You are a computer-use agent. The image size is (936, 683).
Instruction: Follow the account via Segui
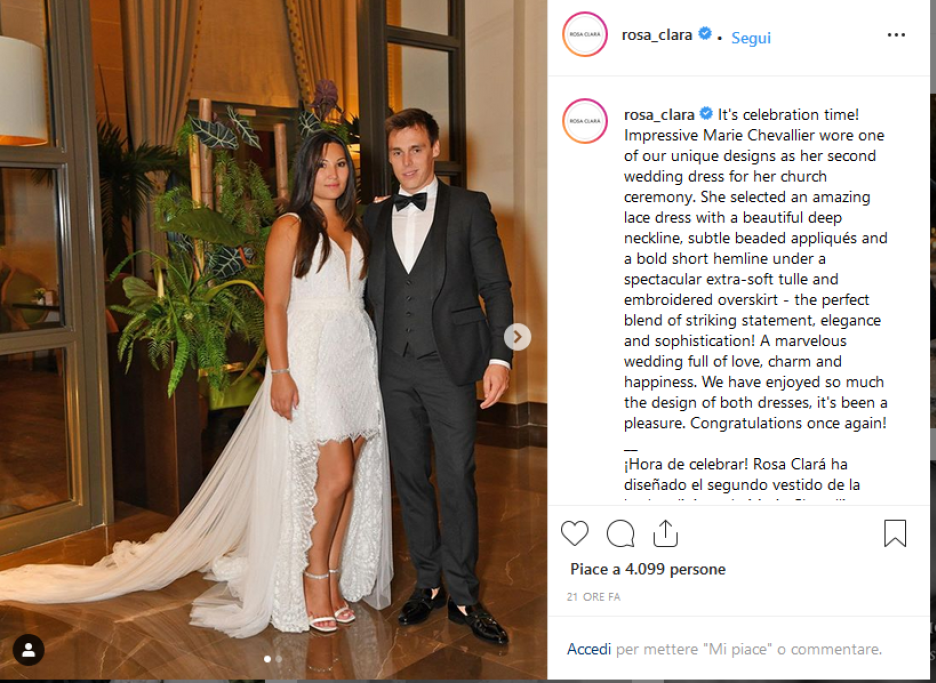tap(751, 38)
